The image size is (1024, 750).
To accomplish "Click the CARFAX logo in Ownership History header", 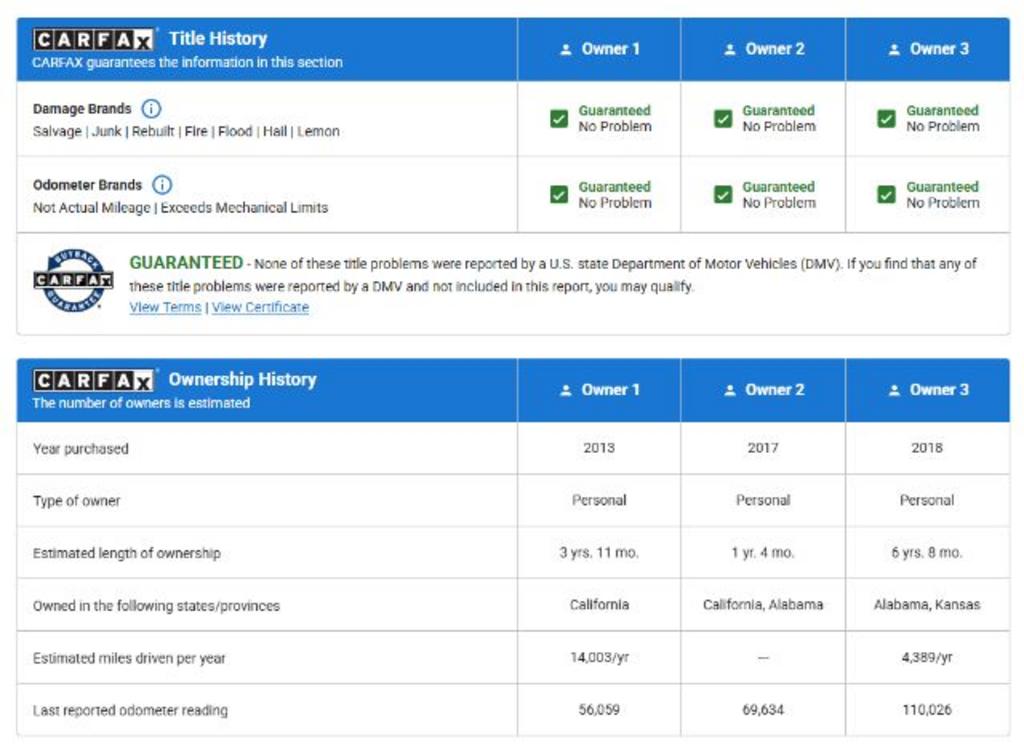I will 93,380.
